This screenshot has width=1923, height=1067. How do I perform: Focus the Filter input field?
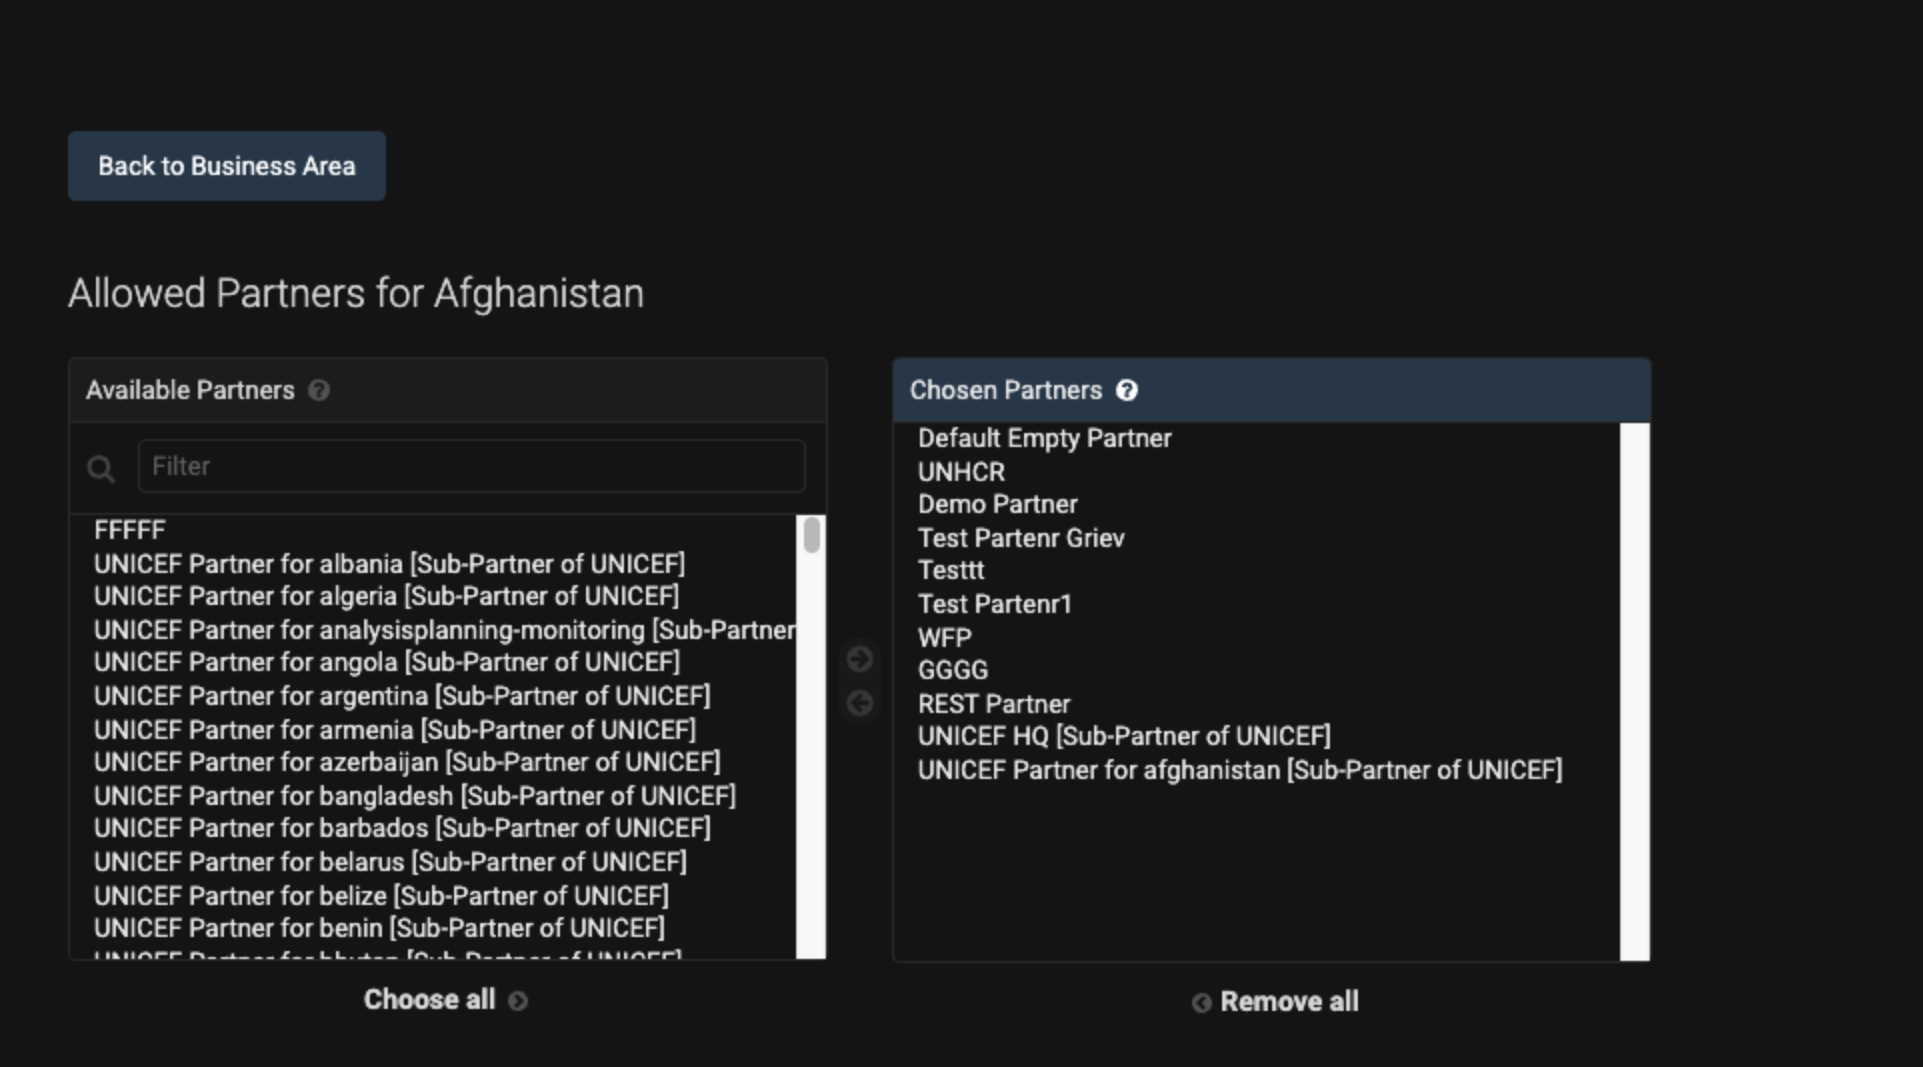471,466
